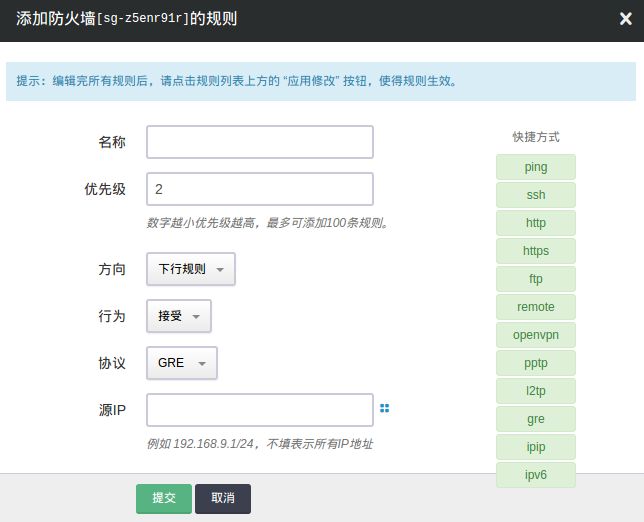Choose the l2tp shortcut
The width and height of the screenshot is (644, 522).
[x=536, y=391]
